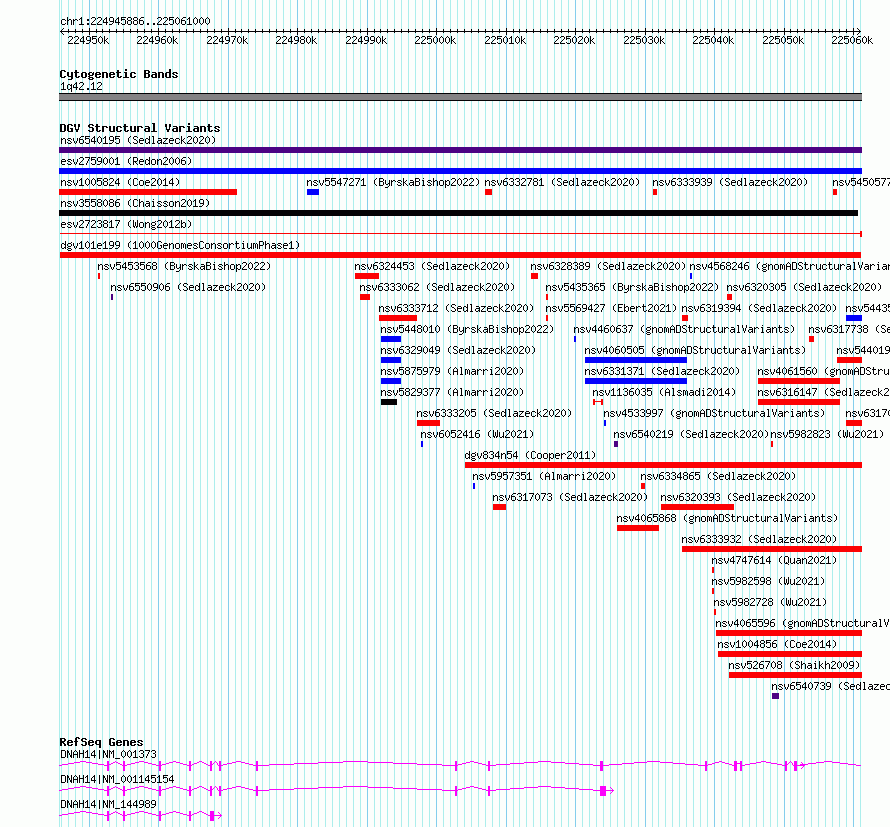This screenshot has width=890, height=827.
Task: Select red bar under nsv6324453
Action: [367, 276]
